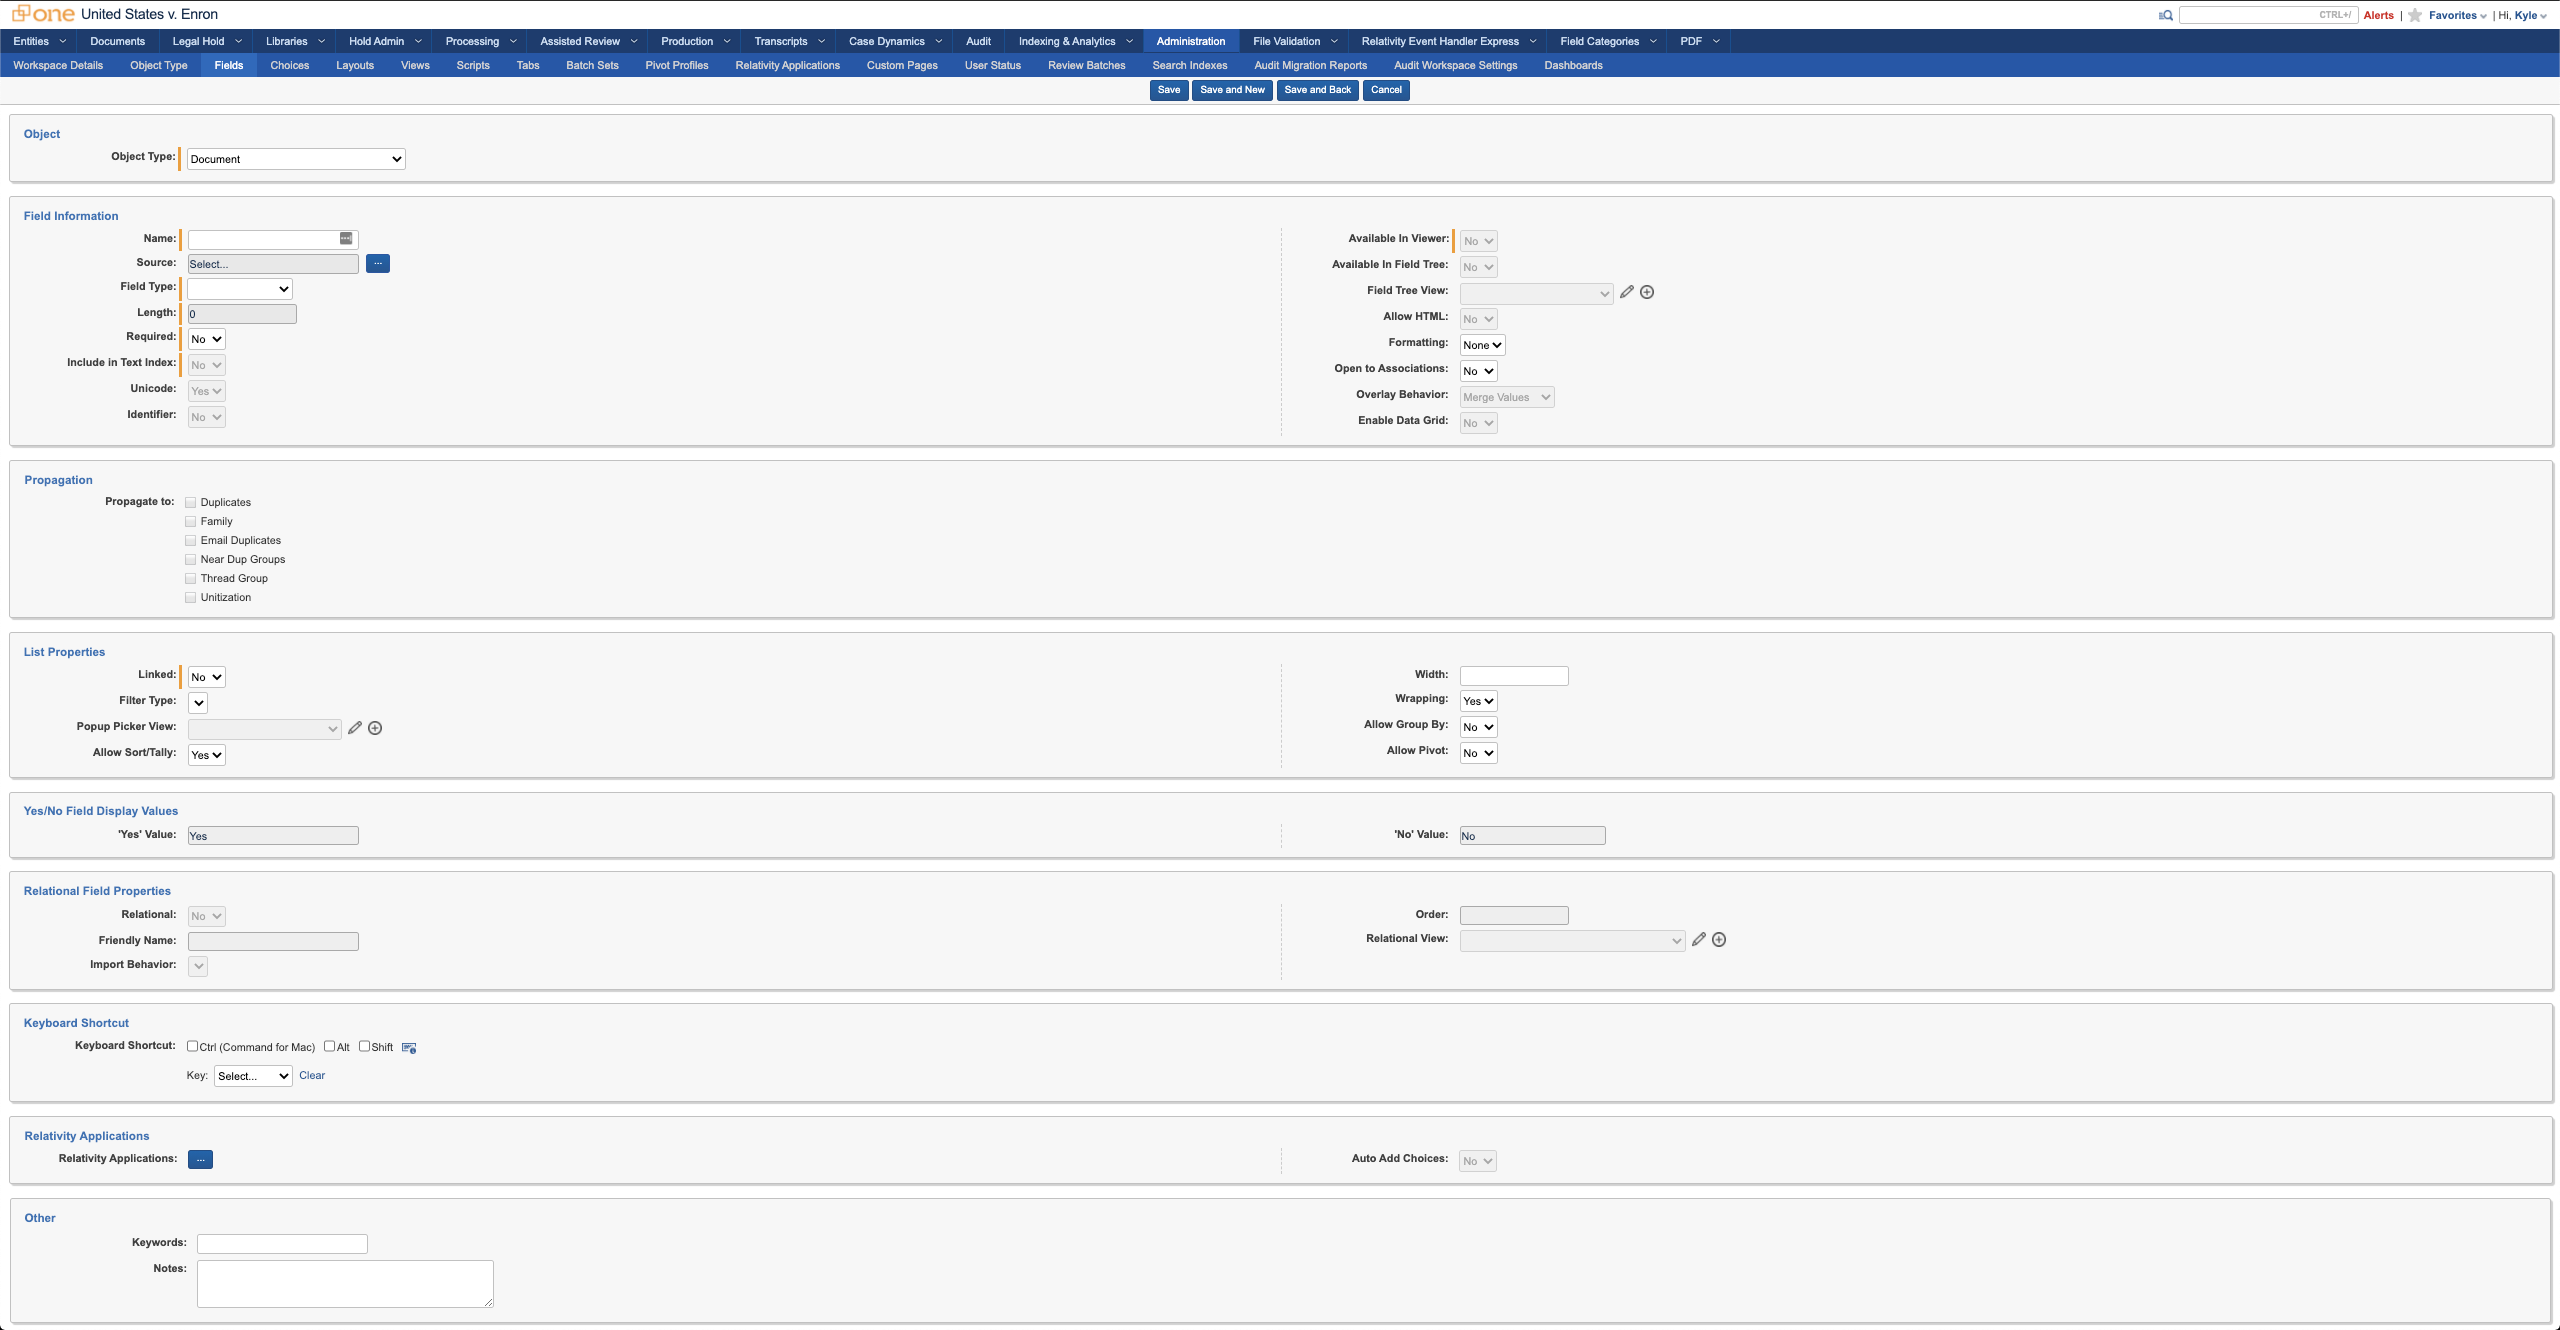Viewport: 2560px width, 1330px height.
Task: Click the Cancel button
Action: (1386, 90)
